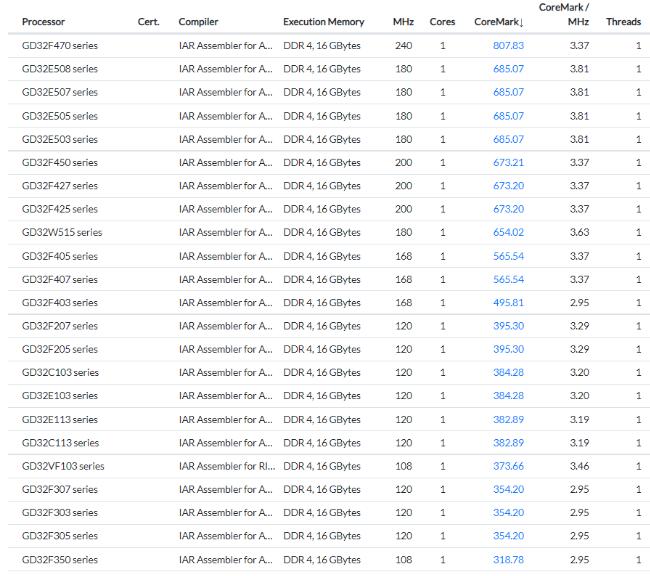This screenshot has height=576, width=650.
Task: Select the GD32F303 series processor cell
Action: (60, 513)
